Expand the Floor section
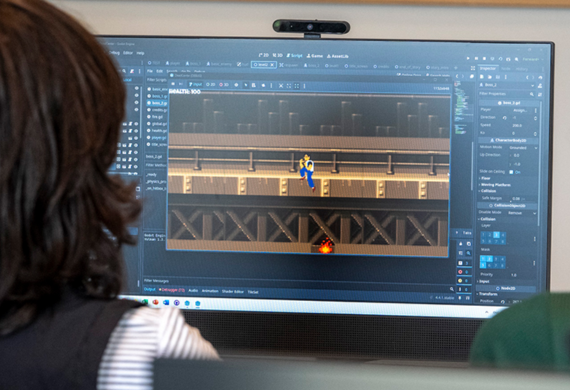This screenshot has width=570, height=390. (486, 178)
